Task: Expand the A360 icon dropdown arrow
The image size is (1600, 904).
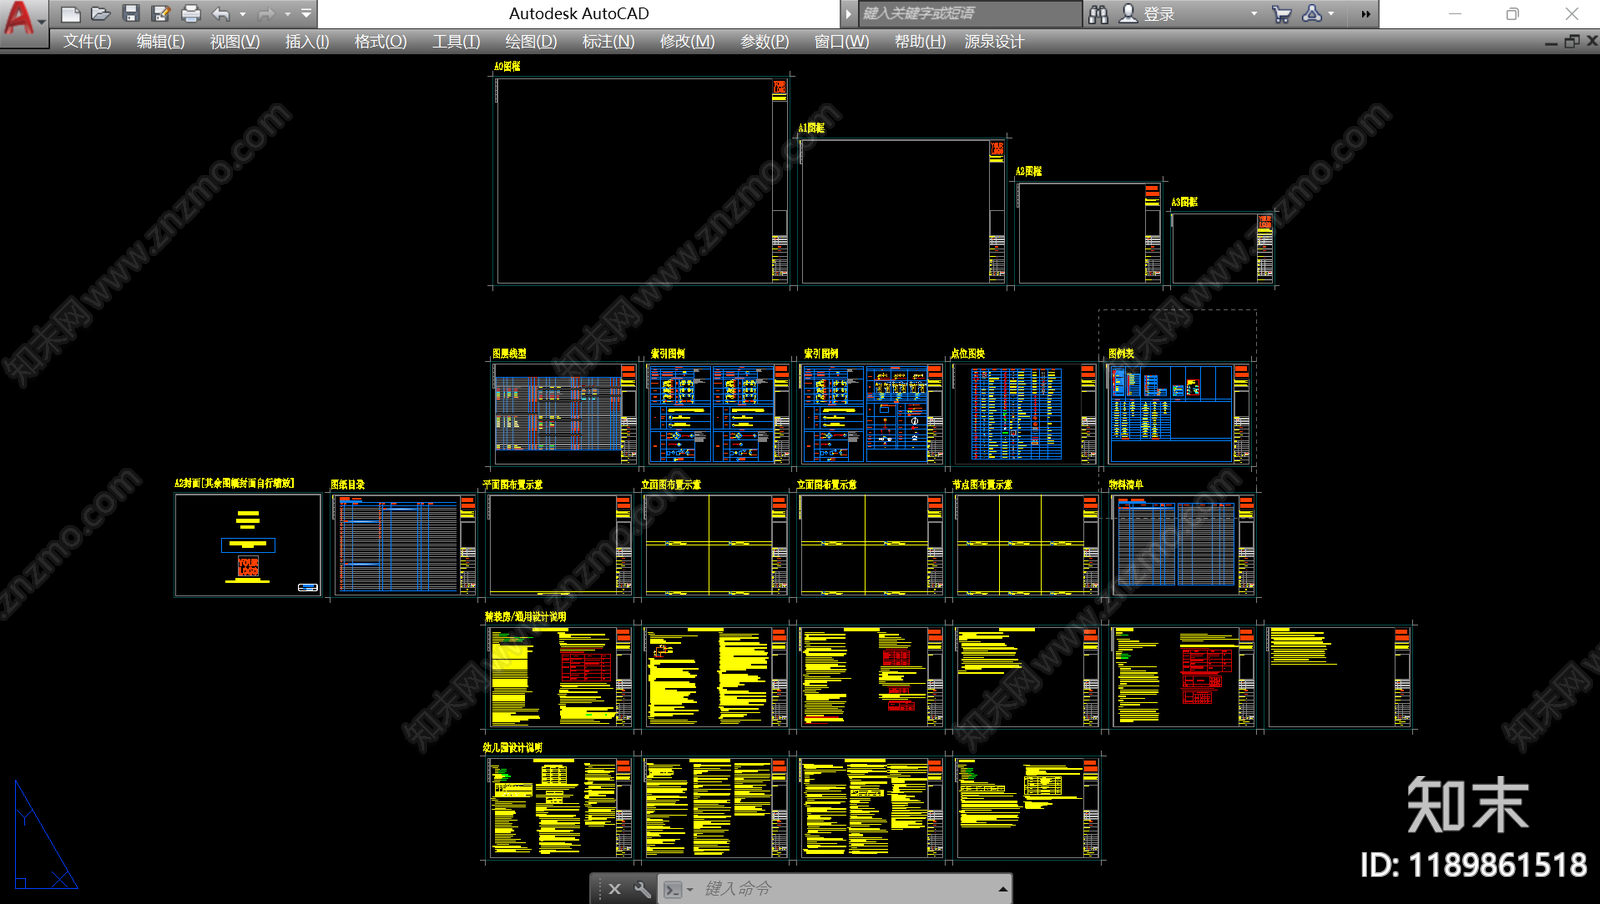Action: [1331, 14]
